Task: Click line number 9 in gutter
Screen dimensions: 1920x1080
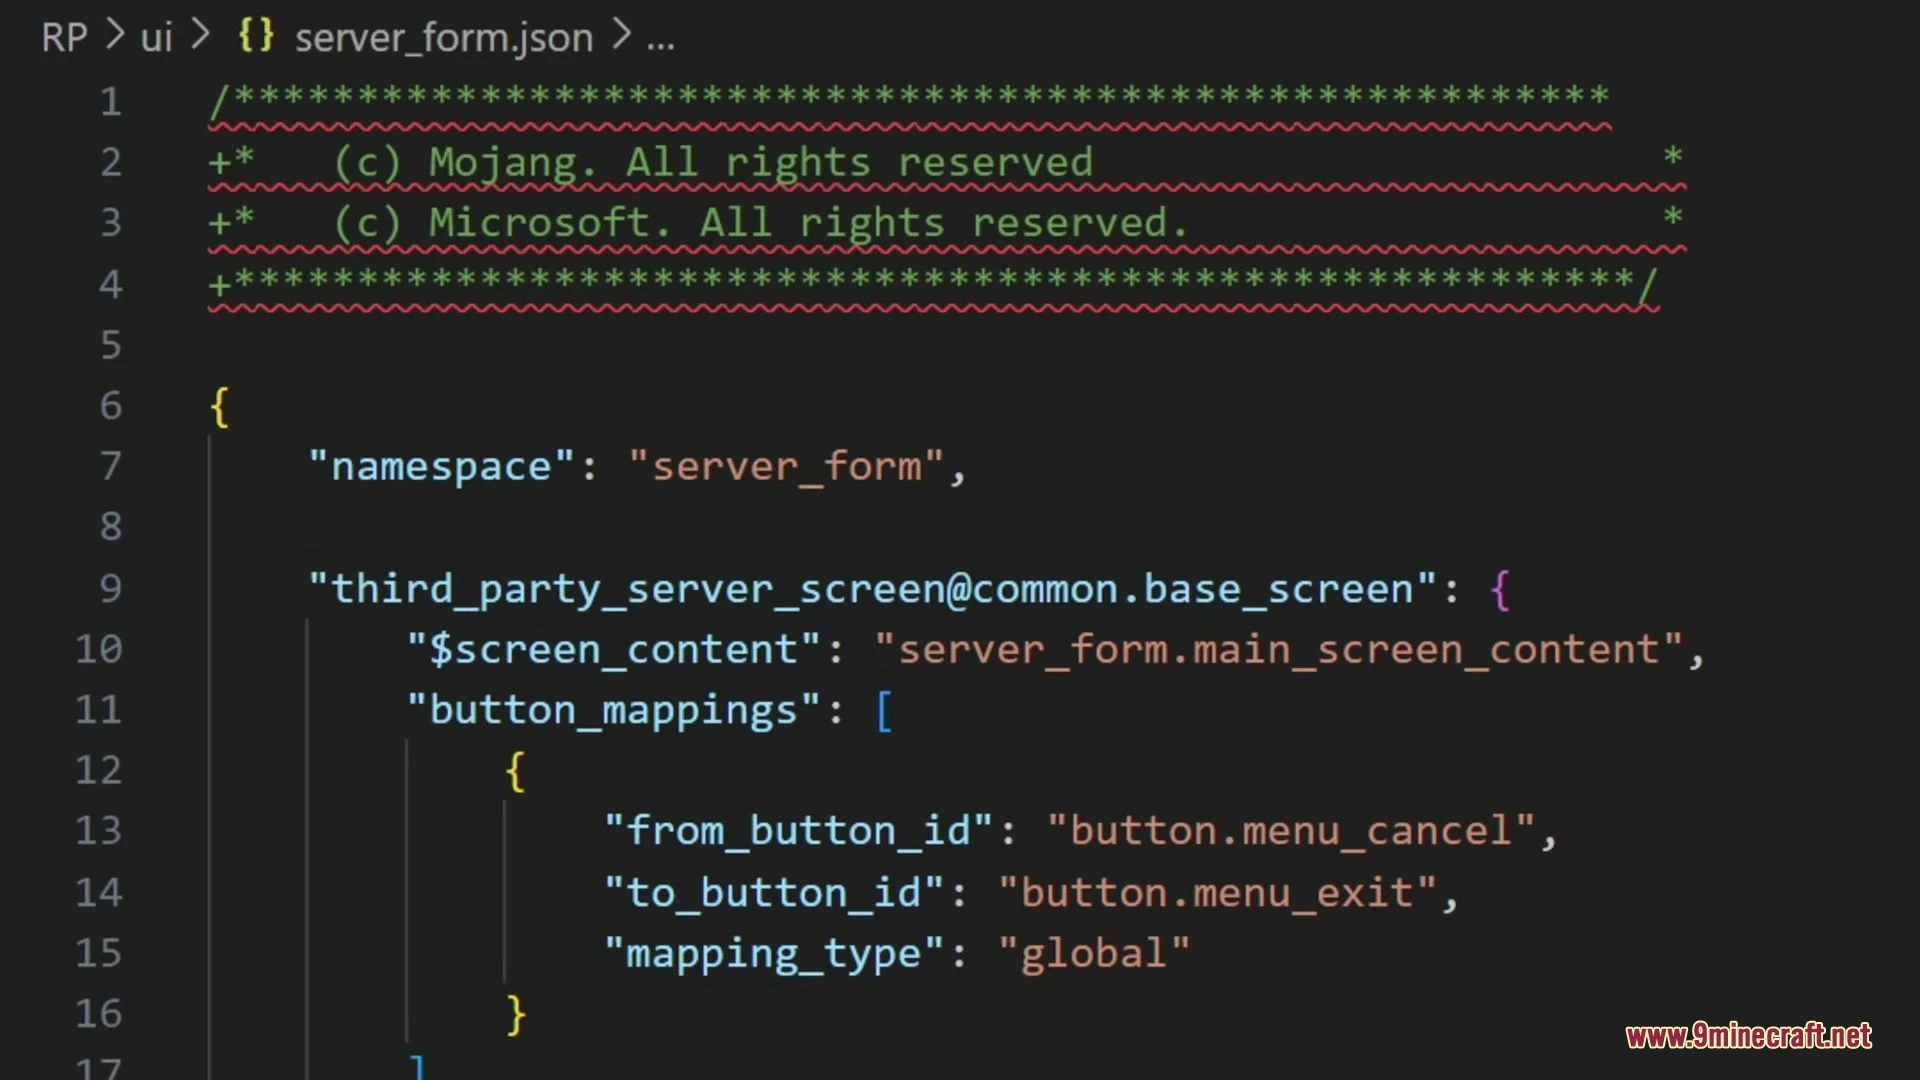Action: [110, 588]
